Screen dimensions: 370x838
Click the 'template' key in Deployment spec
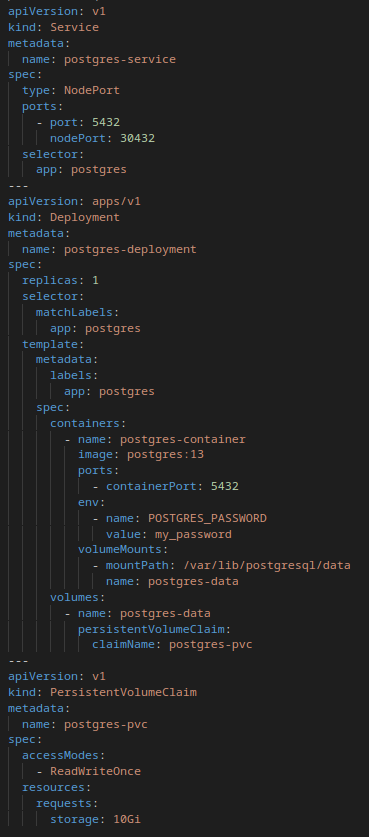(x=50, y=344)
